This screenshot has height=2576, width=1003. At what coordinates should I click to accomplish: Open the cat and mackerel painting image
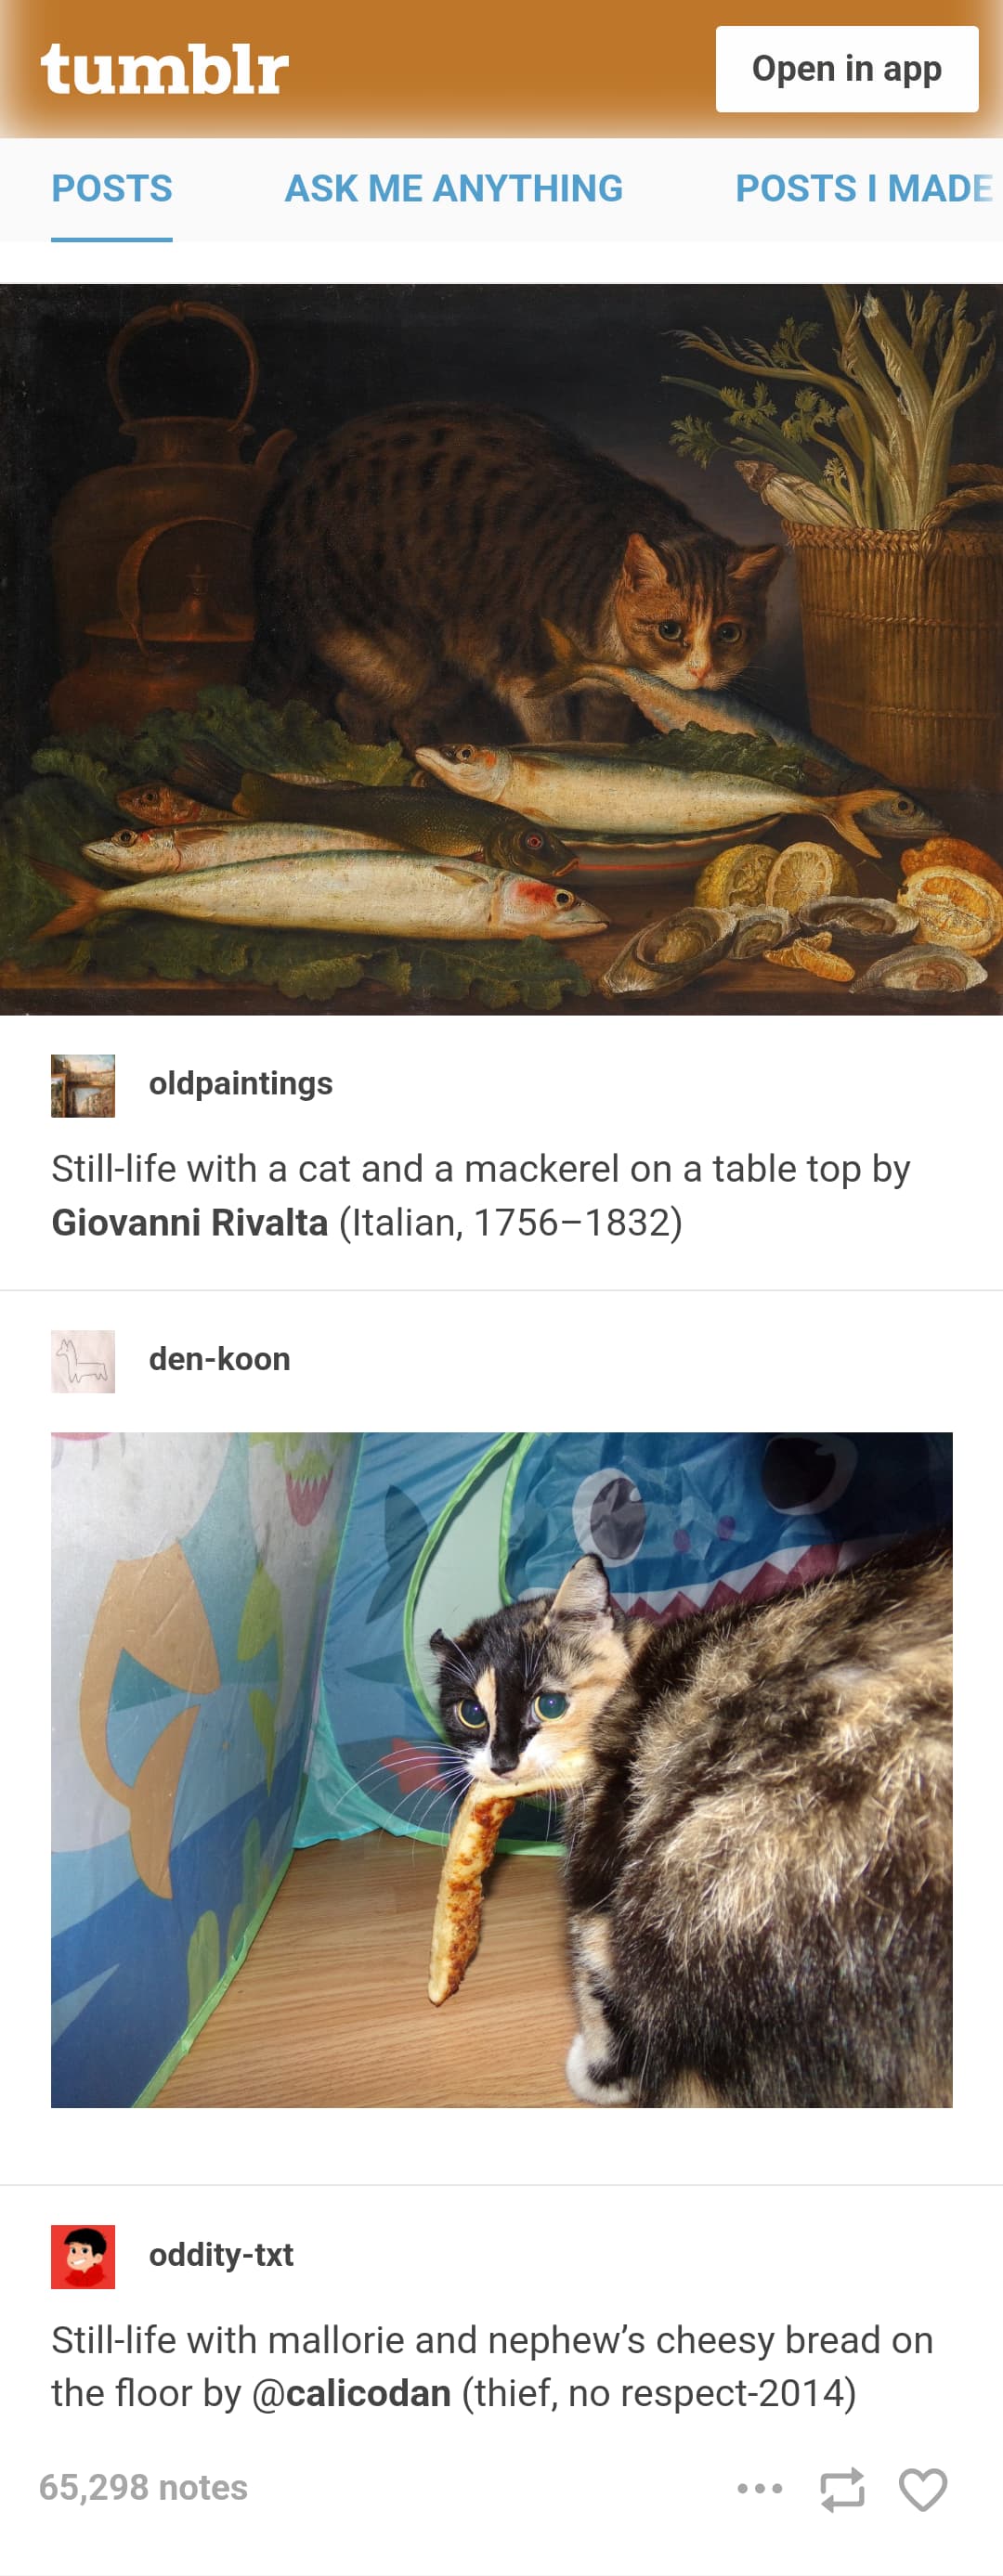(x=501, y=650)
